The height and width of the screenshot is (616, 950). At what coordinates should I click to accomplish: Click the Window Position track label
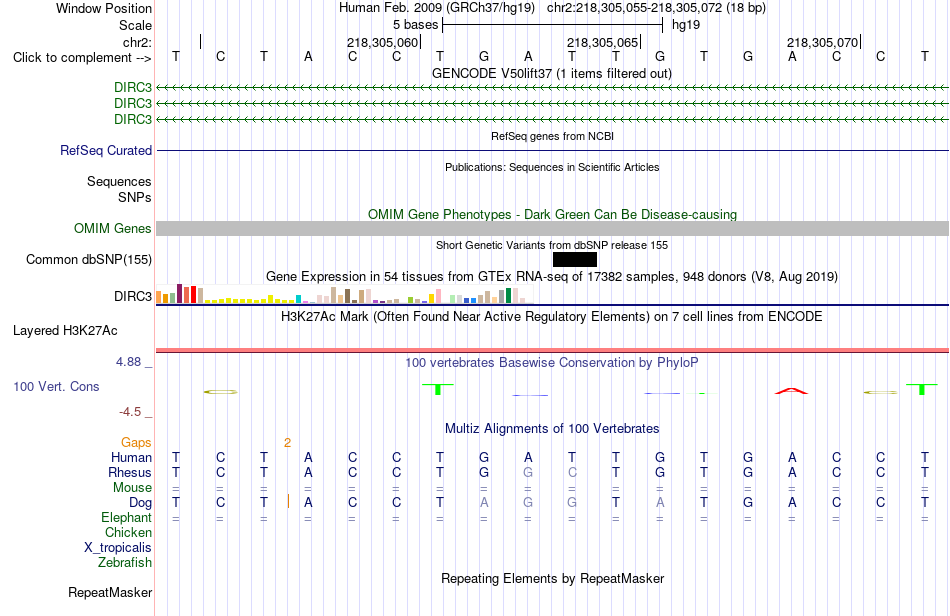[104, 8]
